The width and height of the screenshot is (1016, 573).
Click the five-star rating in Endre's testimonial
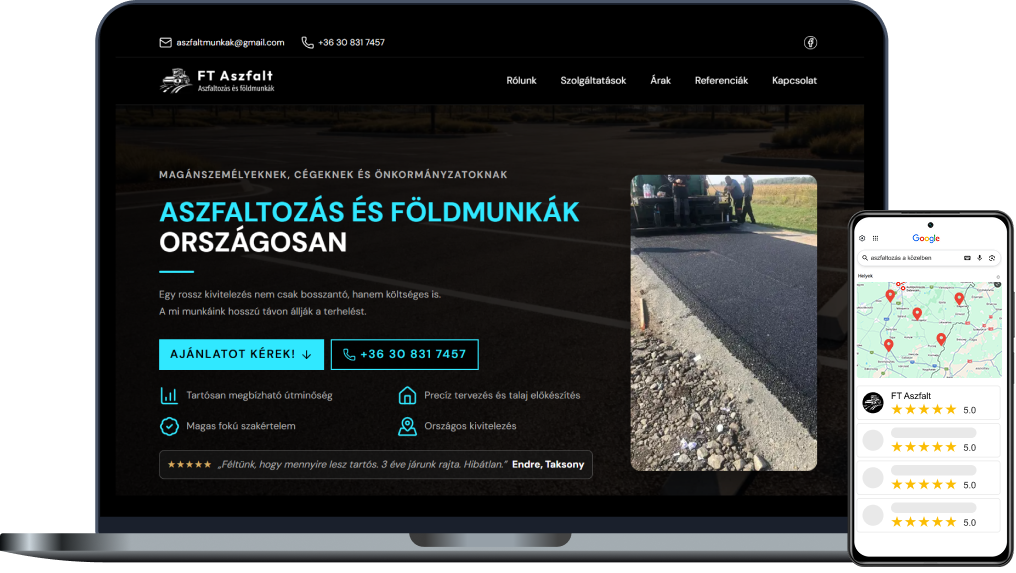click(189, 464)
